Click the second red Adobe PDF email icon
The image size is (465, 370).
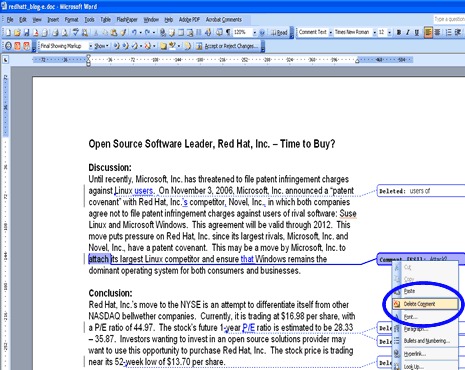click(x=17, y=46)
